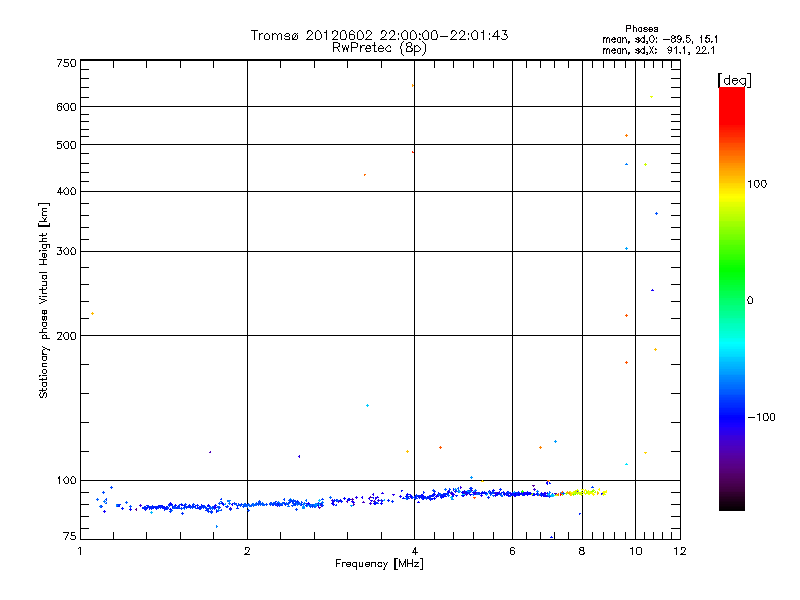Viewport: 800px width, 600px height.
Task: Click the orange data point near 1 MHz, 220 km
Action: 92,313
